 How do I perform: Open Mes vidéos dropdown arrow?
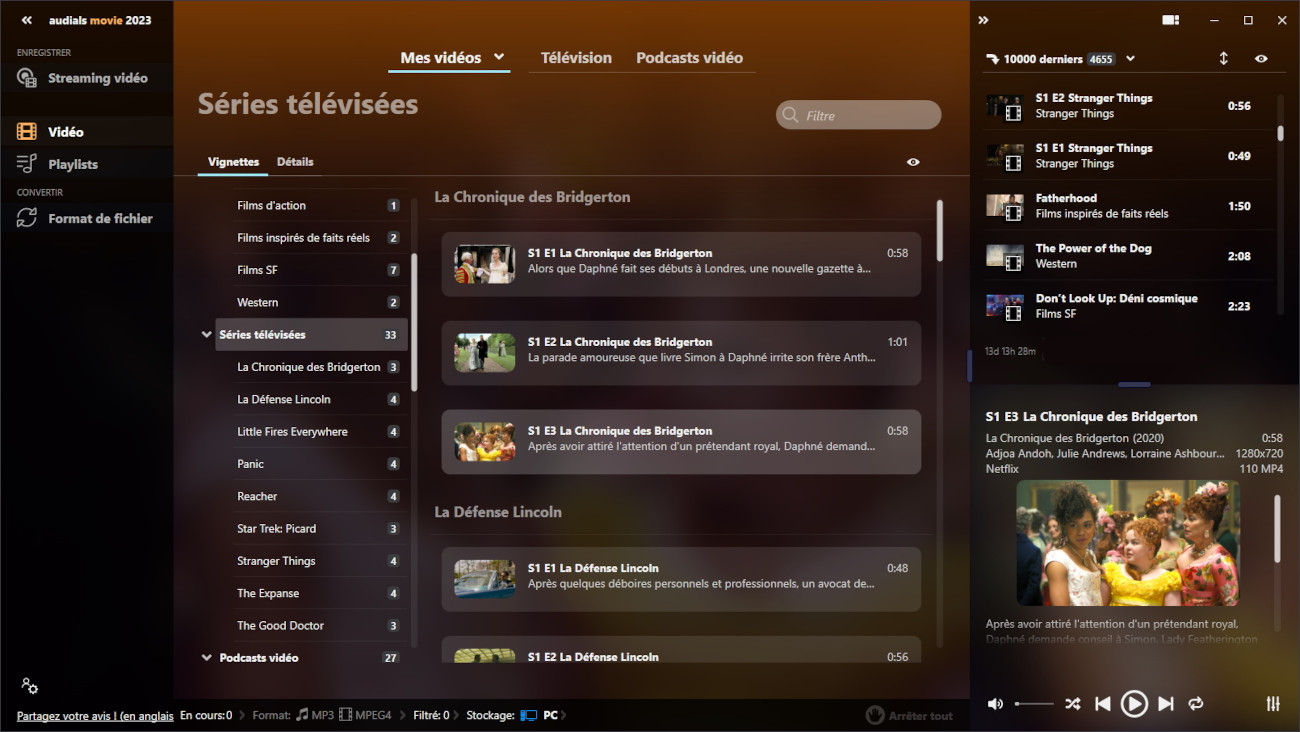tap(499, 57)
